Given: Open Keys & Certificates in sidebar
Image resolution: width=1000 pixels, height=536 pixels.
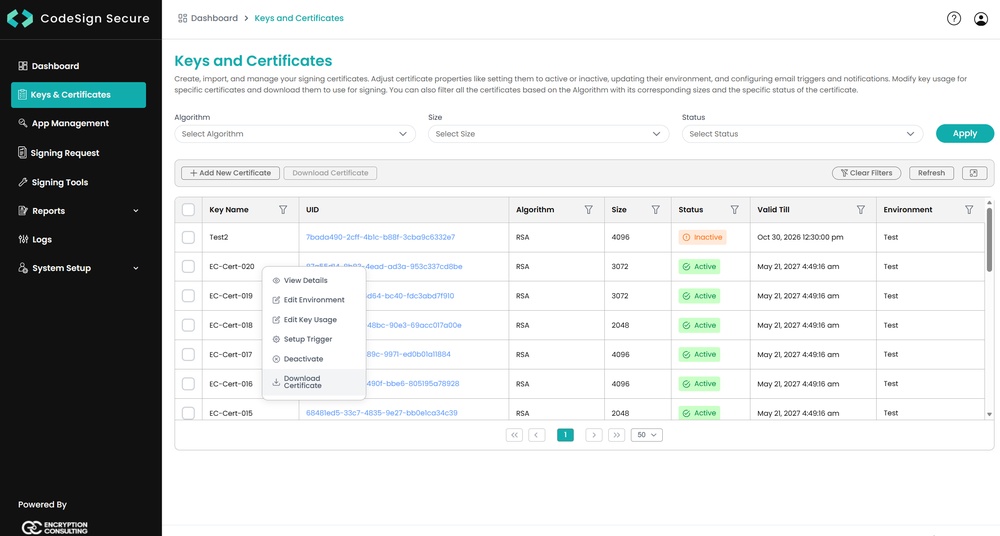Looking at the screenshot, I should click(x=78, y=95).
